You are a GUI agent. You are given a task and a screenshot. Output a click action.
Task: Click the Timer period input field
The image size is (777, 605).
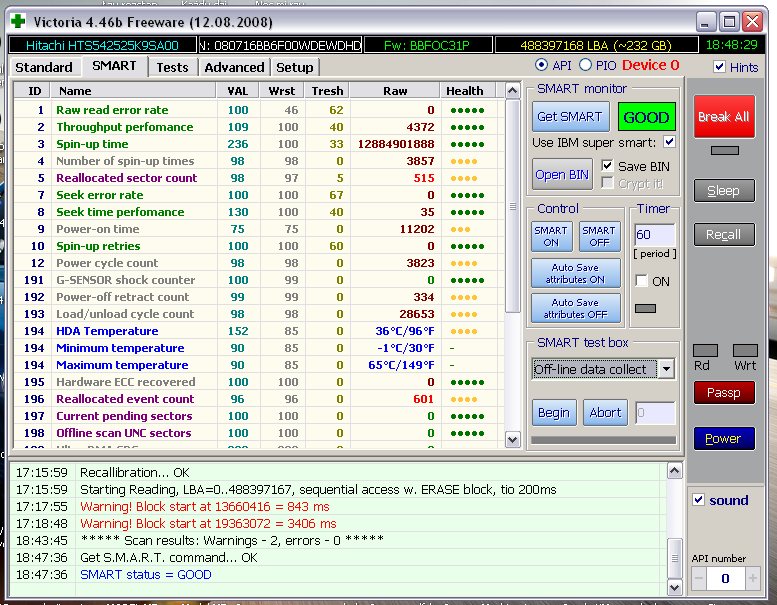coord(655,234)
